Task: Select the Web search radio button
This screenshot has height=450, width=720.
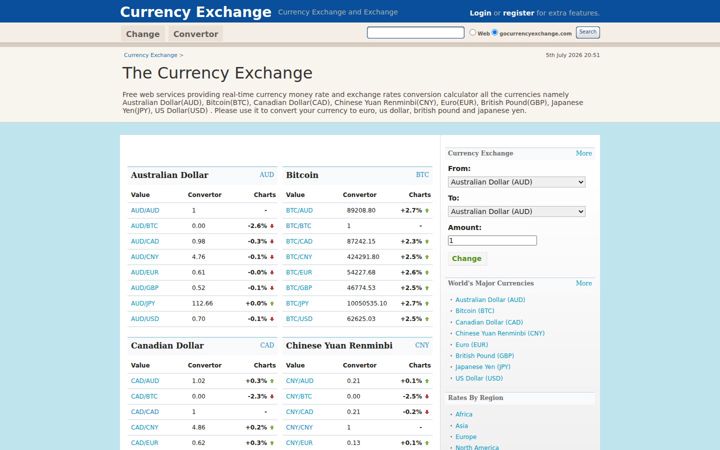Action: tap(472, 33)
